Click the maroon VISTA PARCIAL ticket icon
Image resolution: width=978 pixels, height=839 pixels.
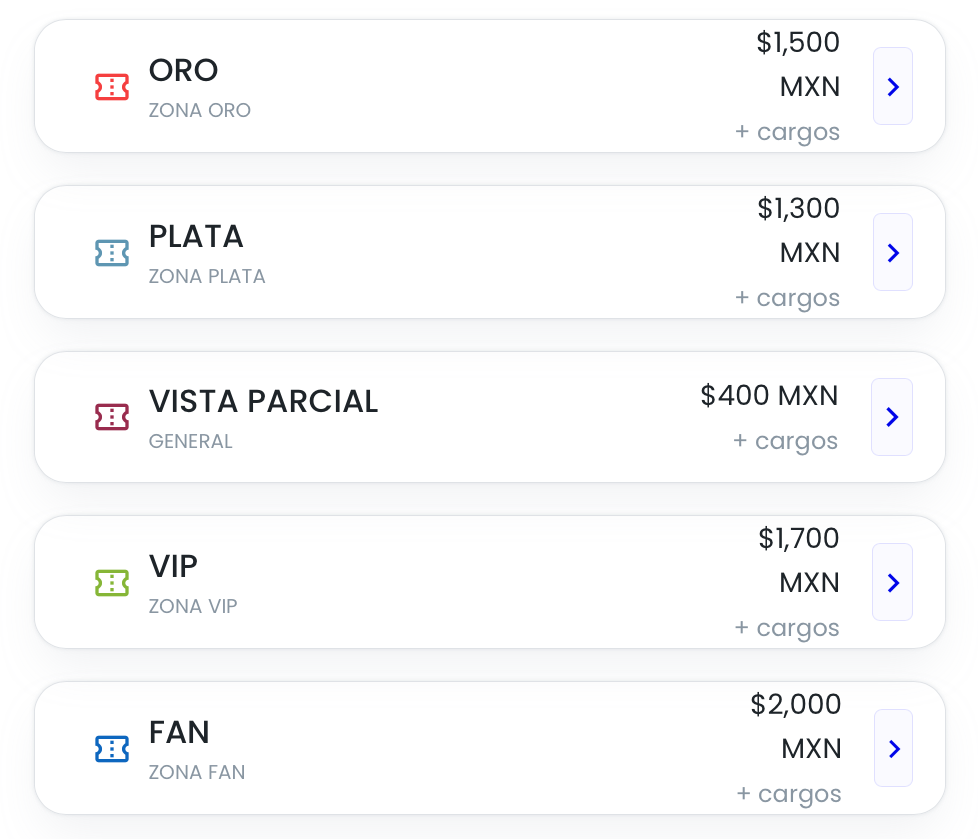pyautogui.click(x=112, y=417)
